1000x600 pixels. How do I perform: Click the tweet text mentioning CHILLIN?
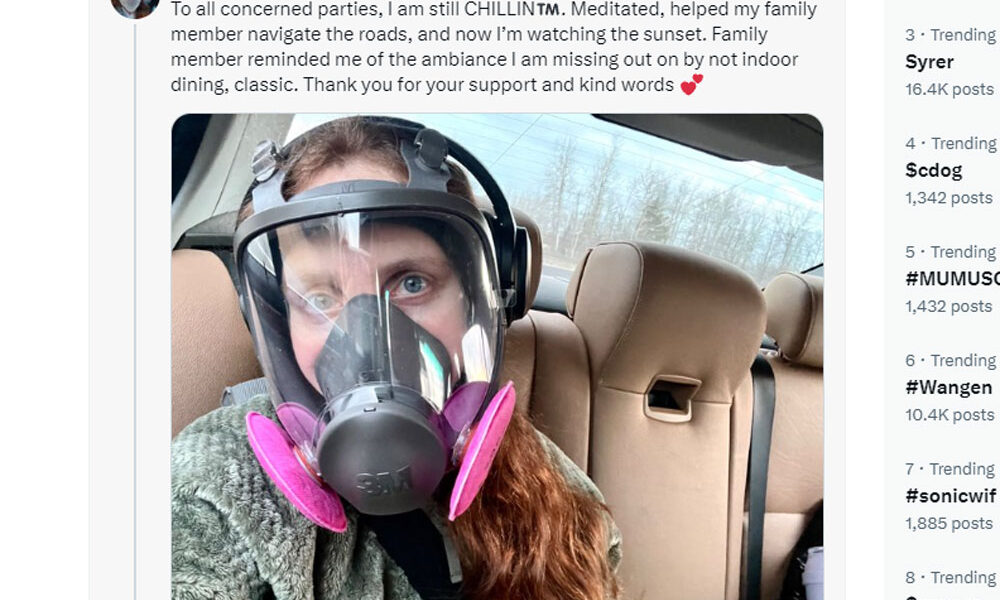coord(494,47)
